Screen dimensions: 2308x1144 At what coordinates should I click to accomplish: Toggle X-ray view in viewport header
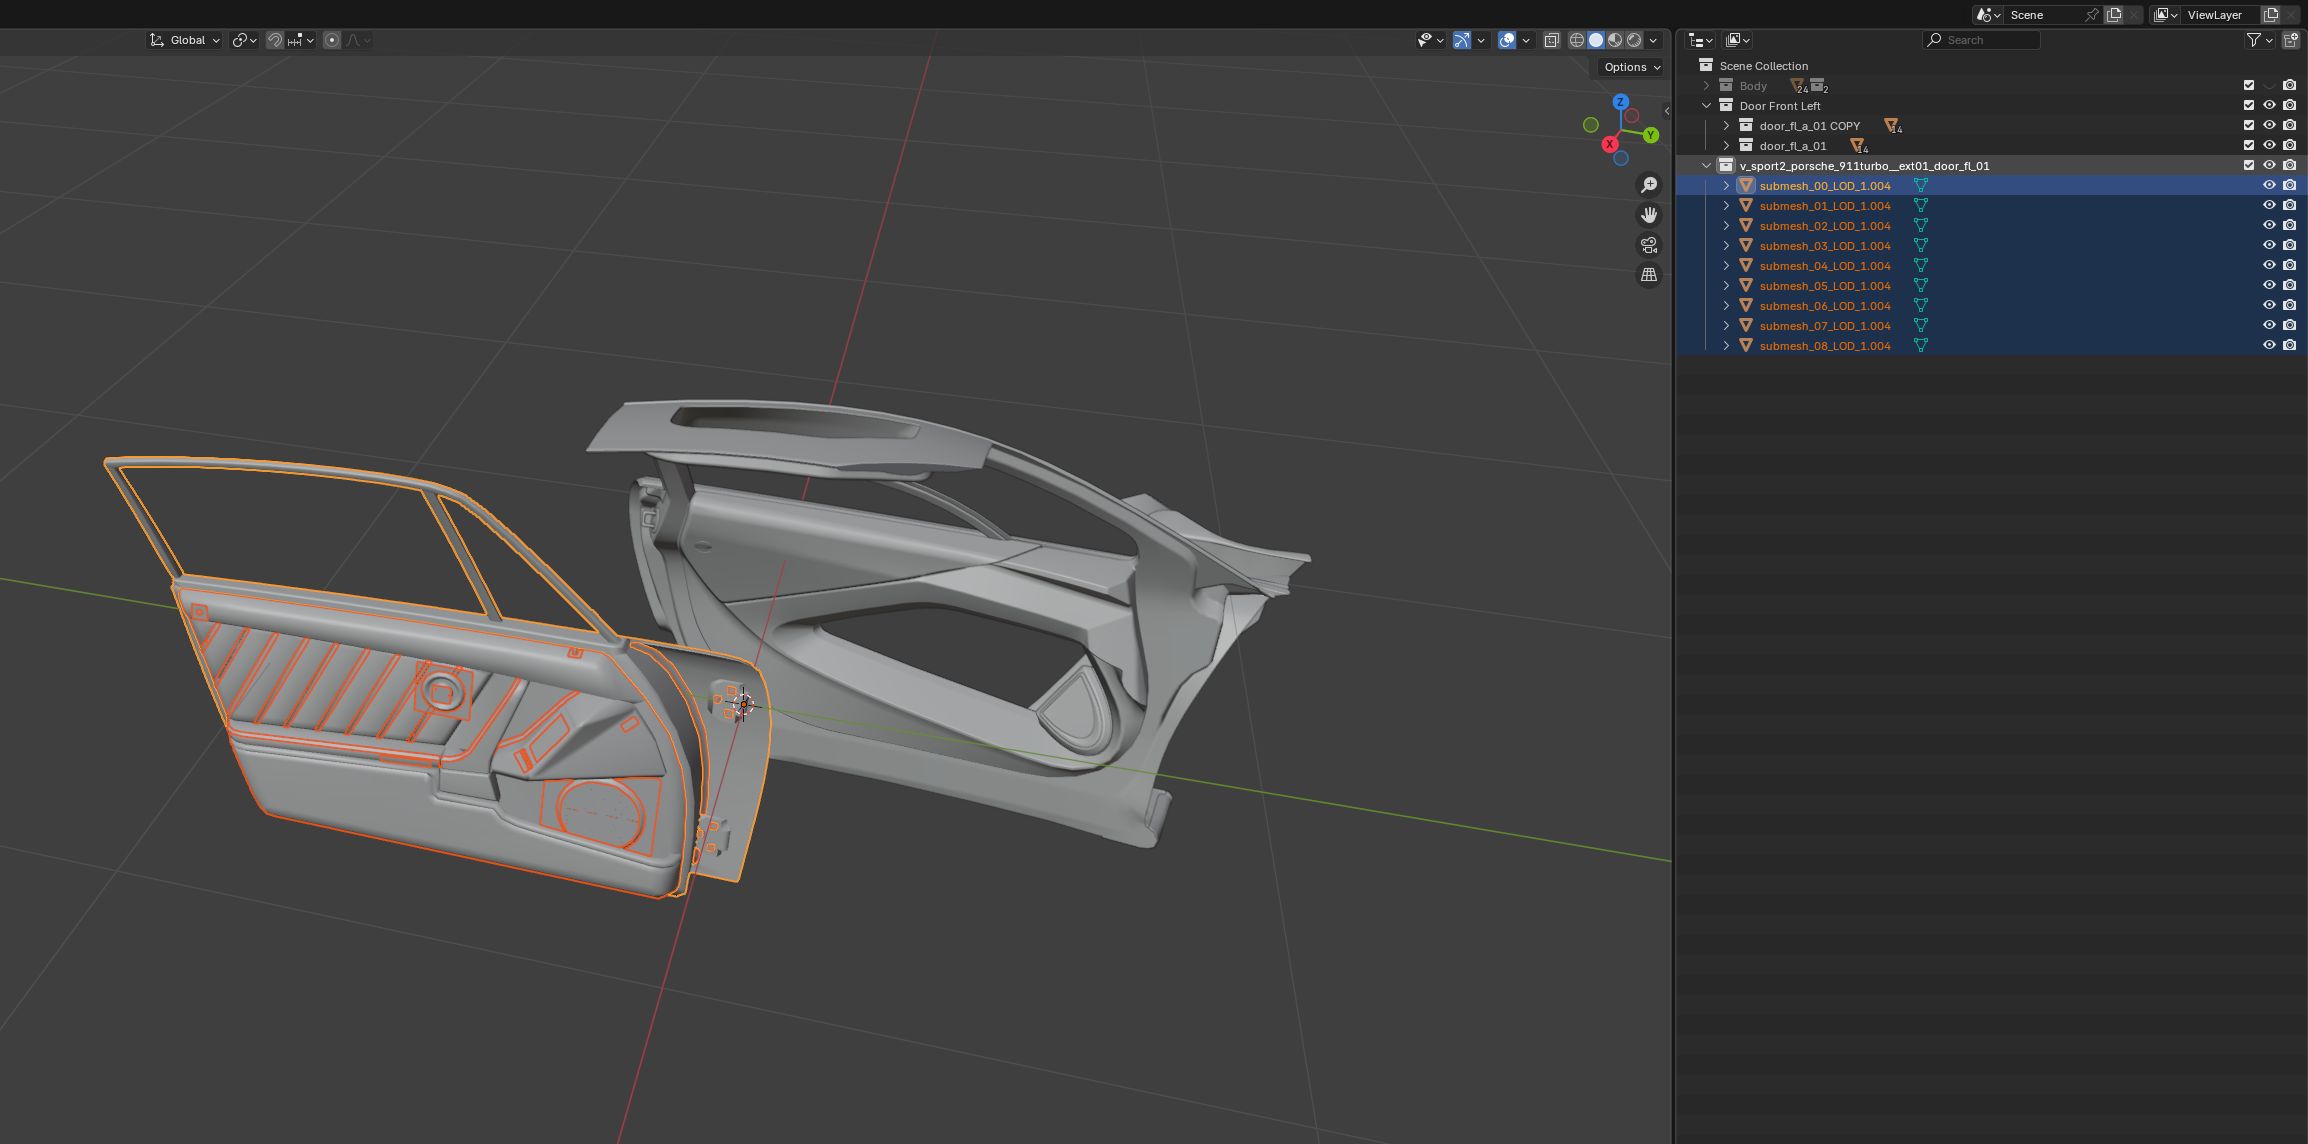pos(1551,40)
